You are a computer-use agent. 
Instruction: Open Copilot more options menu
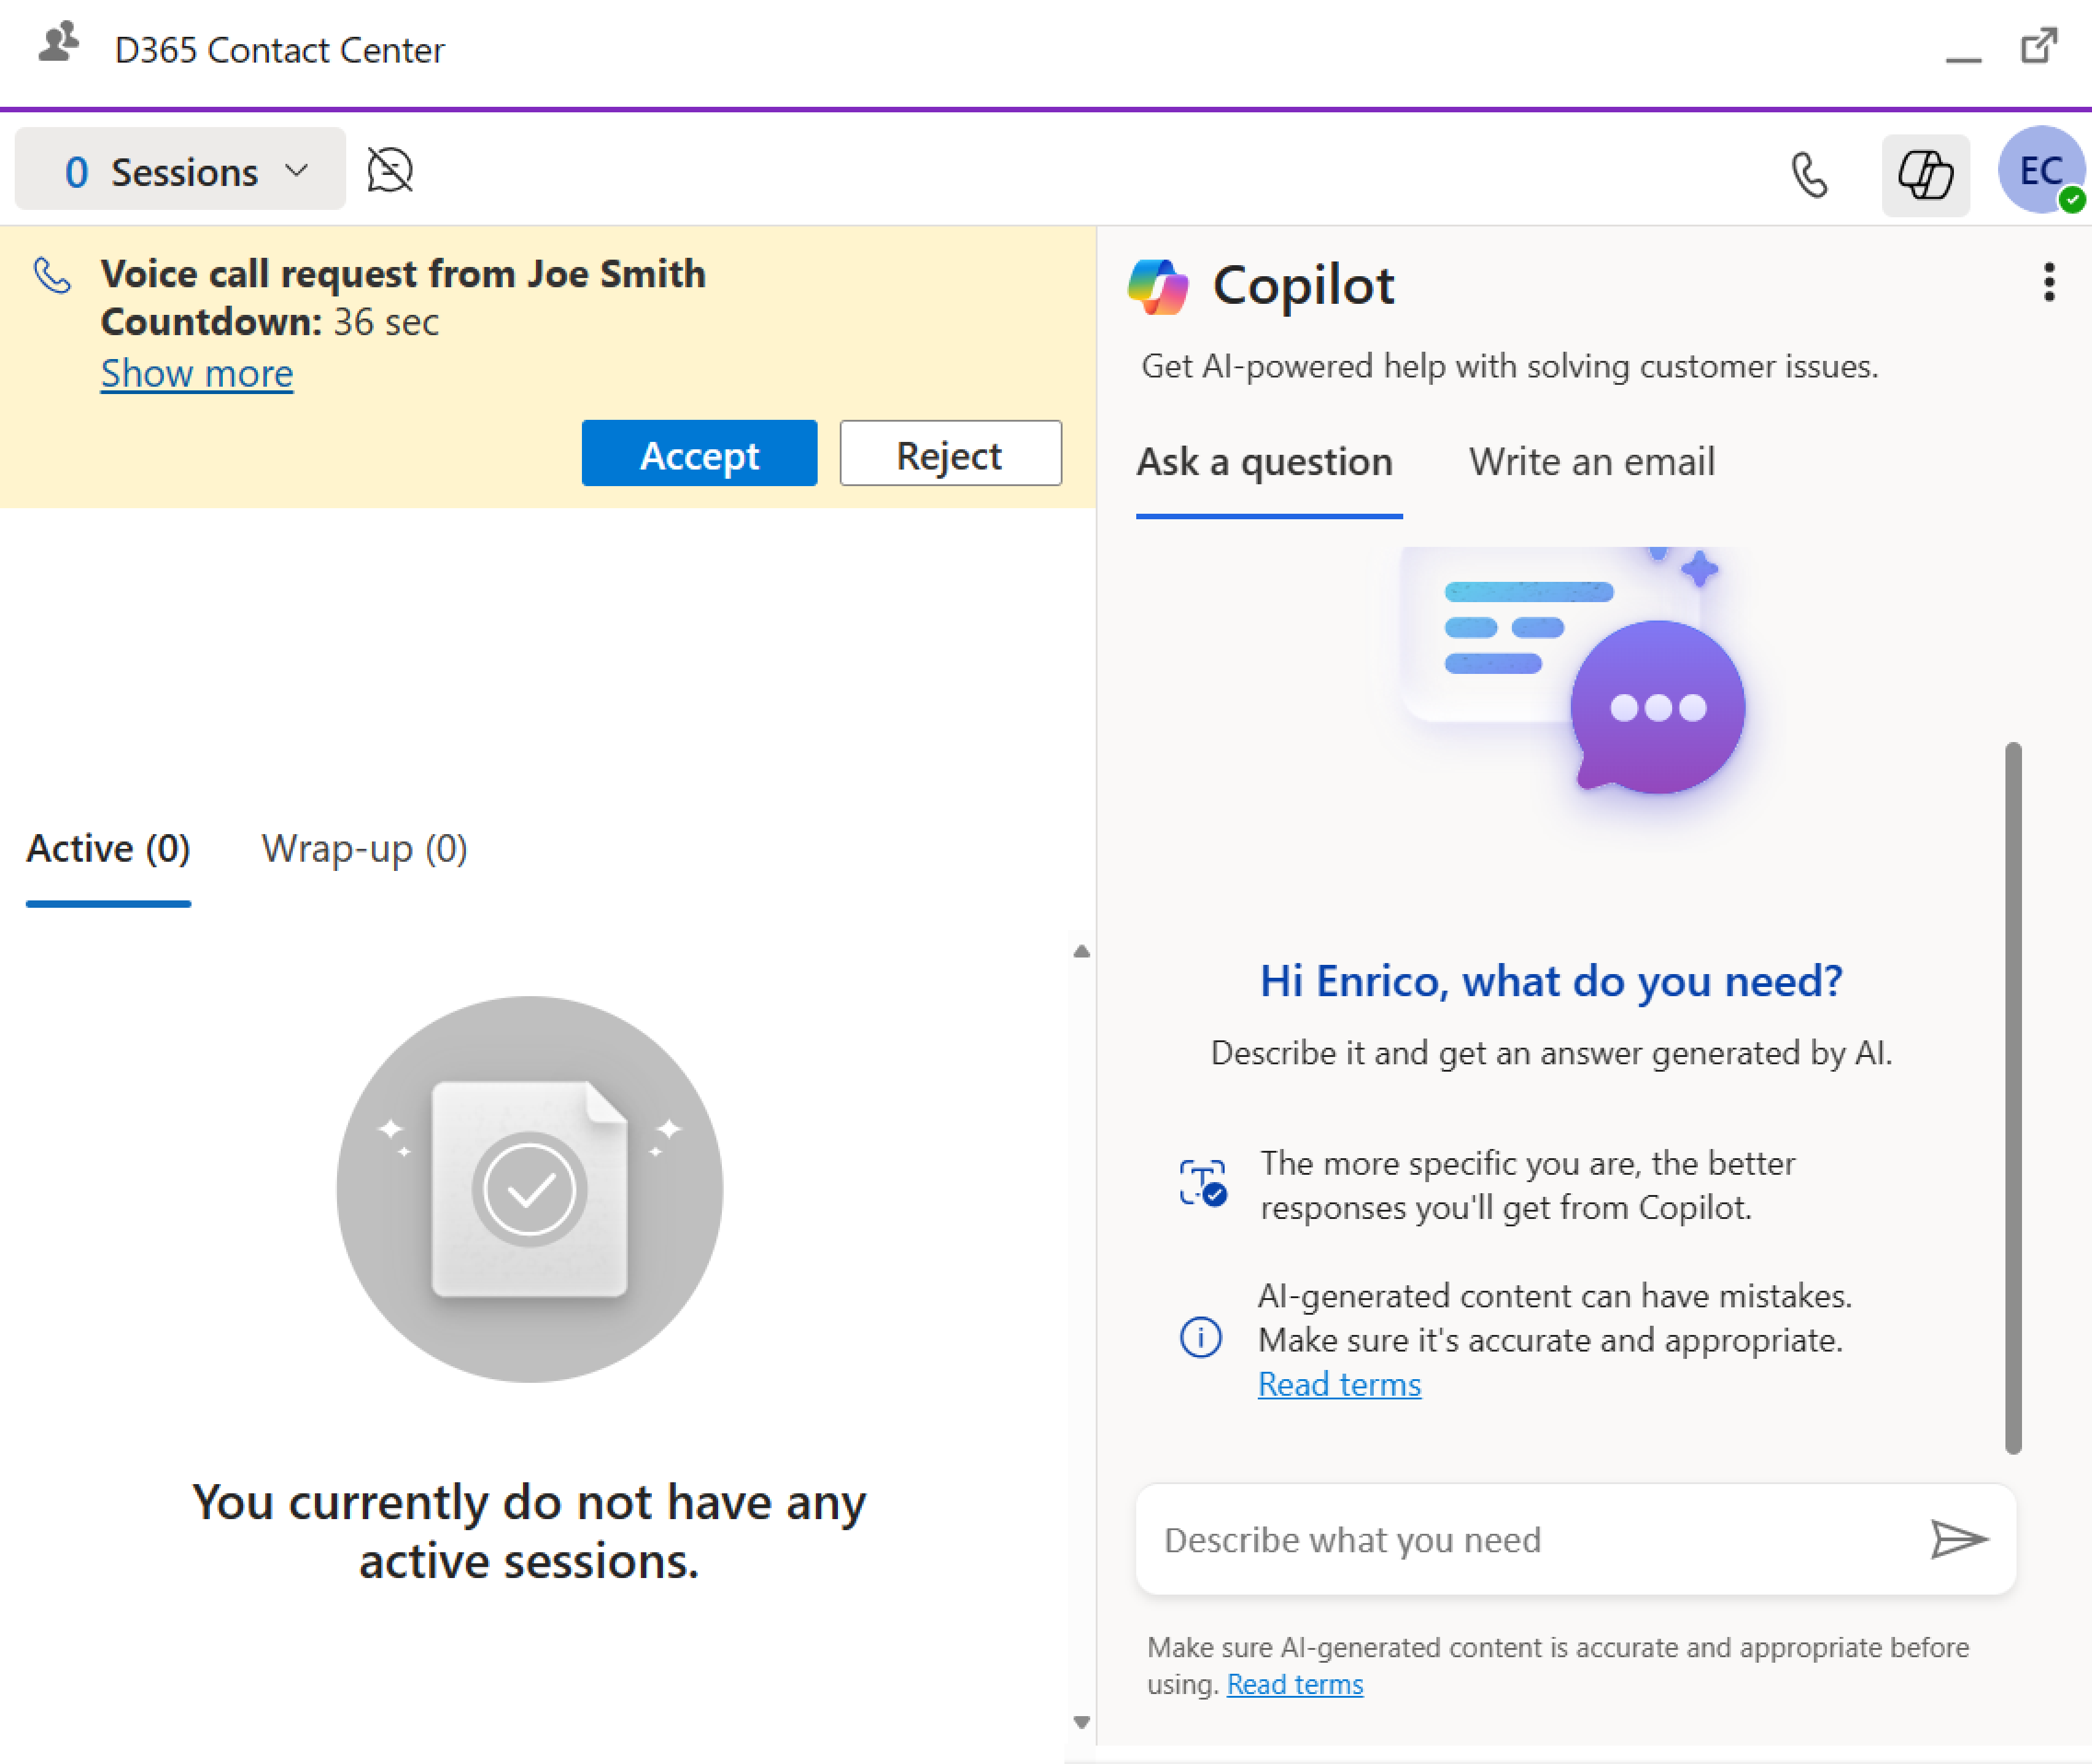click(2049, 283)
